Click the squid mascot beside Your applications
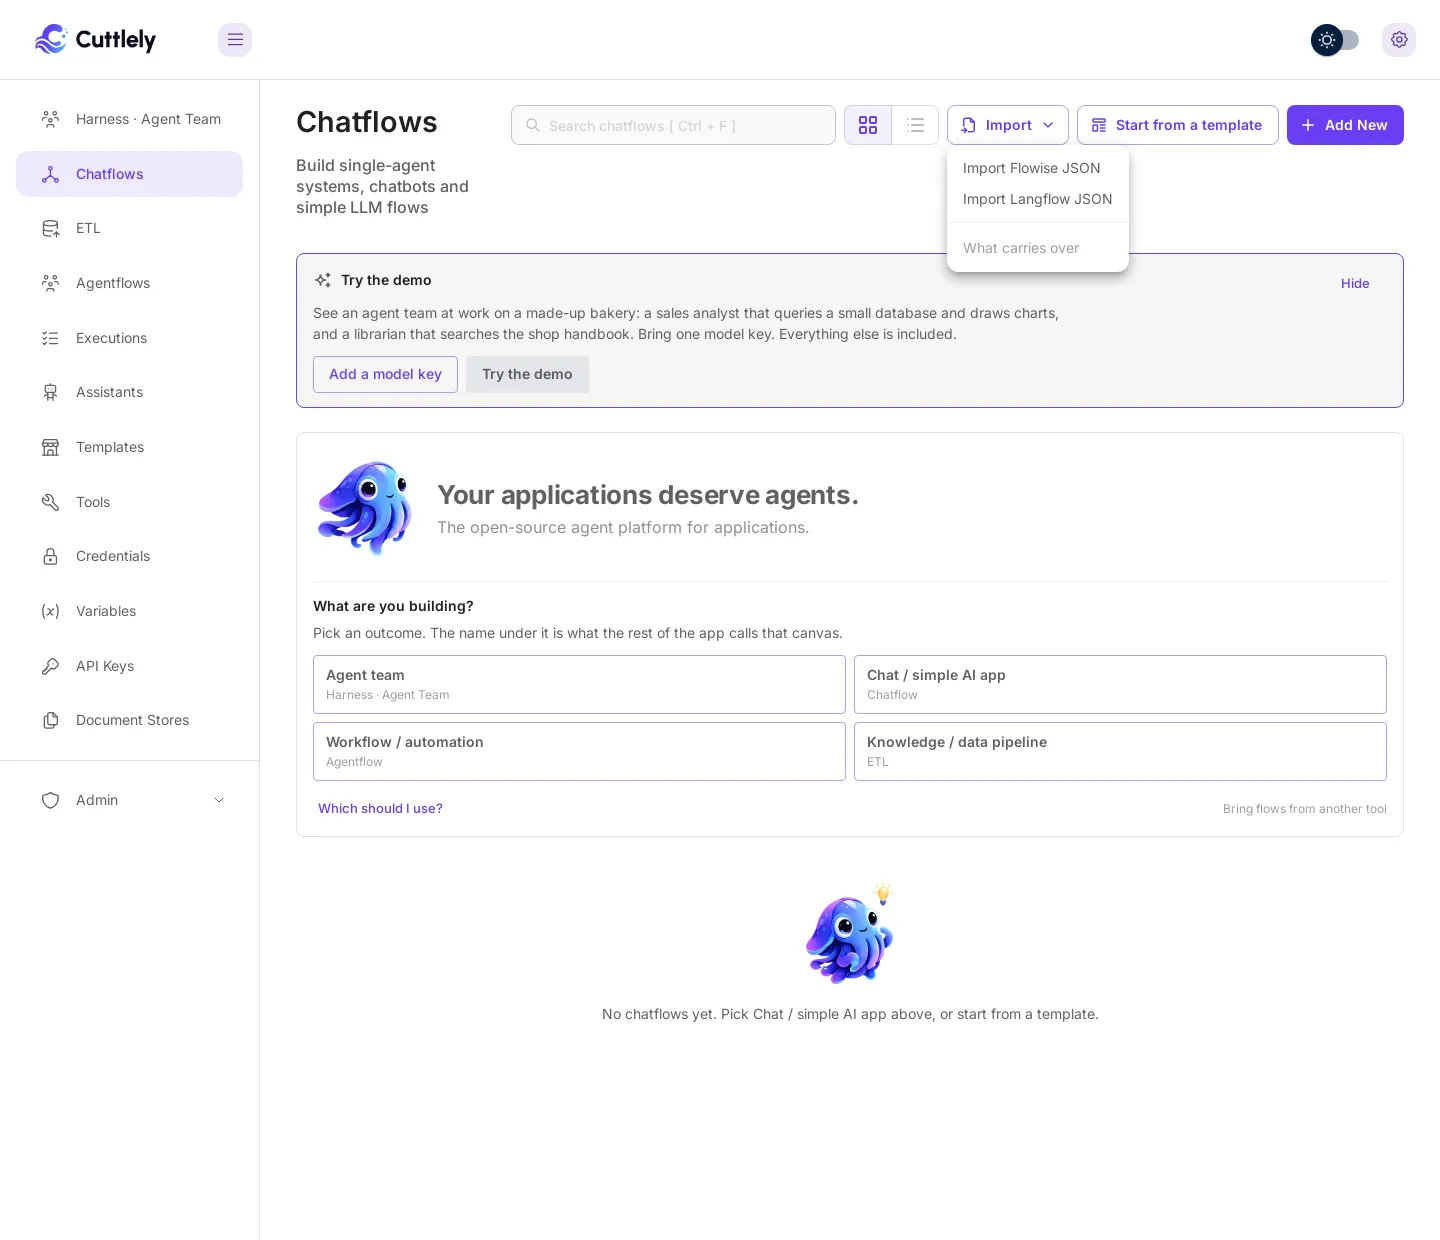This screenshot has width=1440, height=1240. pos(365,508)
